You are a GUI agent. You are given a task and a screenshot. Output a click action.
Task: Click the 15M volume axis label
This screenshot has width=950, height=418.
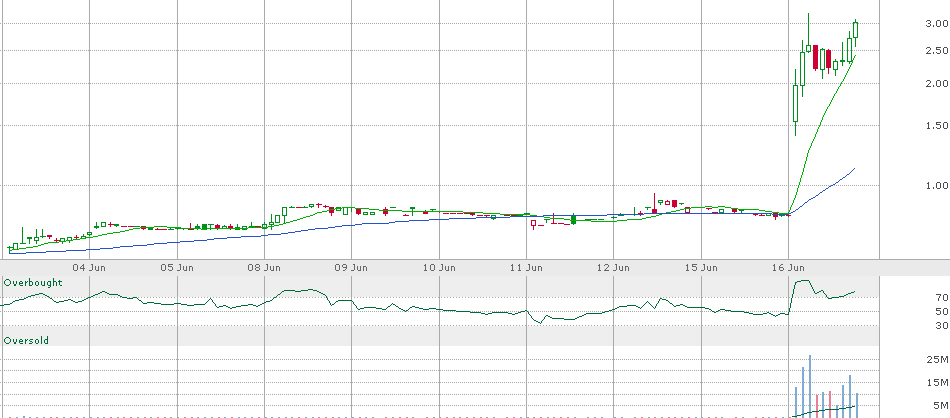[x=939, y=383]
